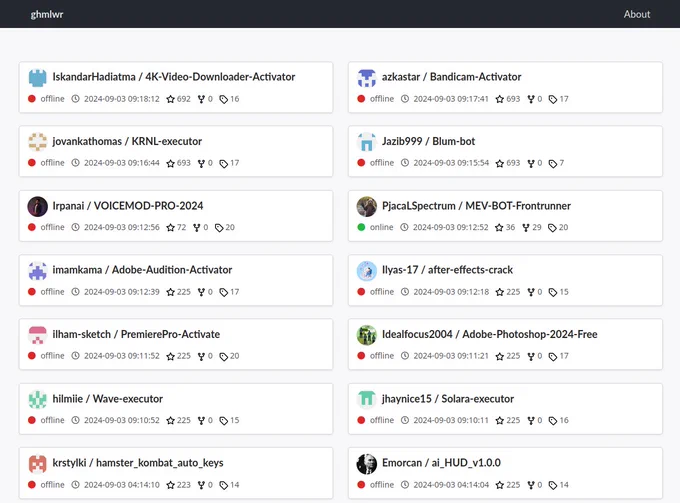Click jovankathomas's tan avatar
Screen dimensions: 680x503
(38, 142)
